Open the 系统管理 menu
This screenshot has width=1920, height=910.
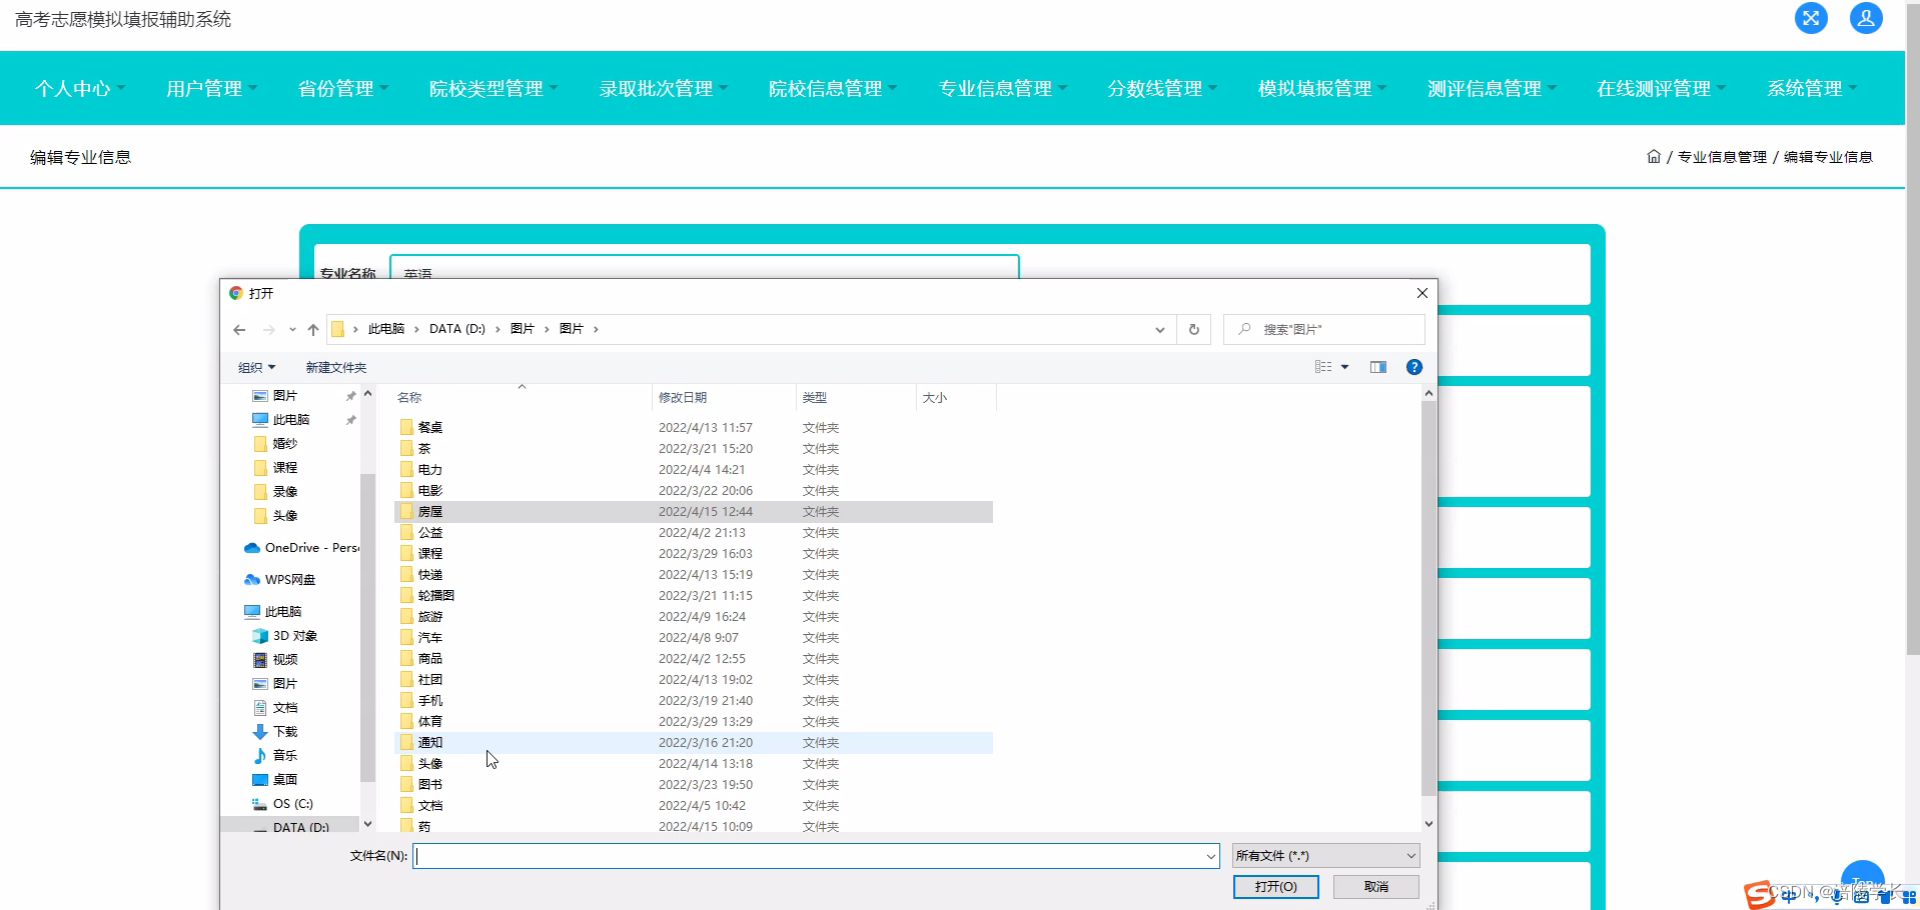1812,88
